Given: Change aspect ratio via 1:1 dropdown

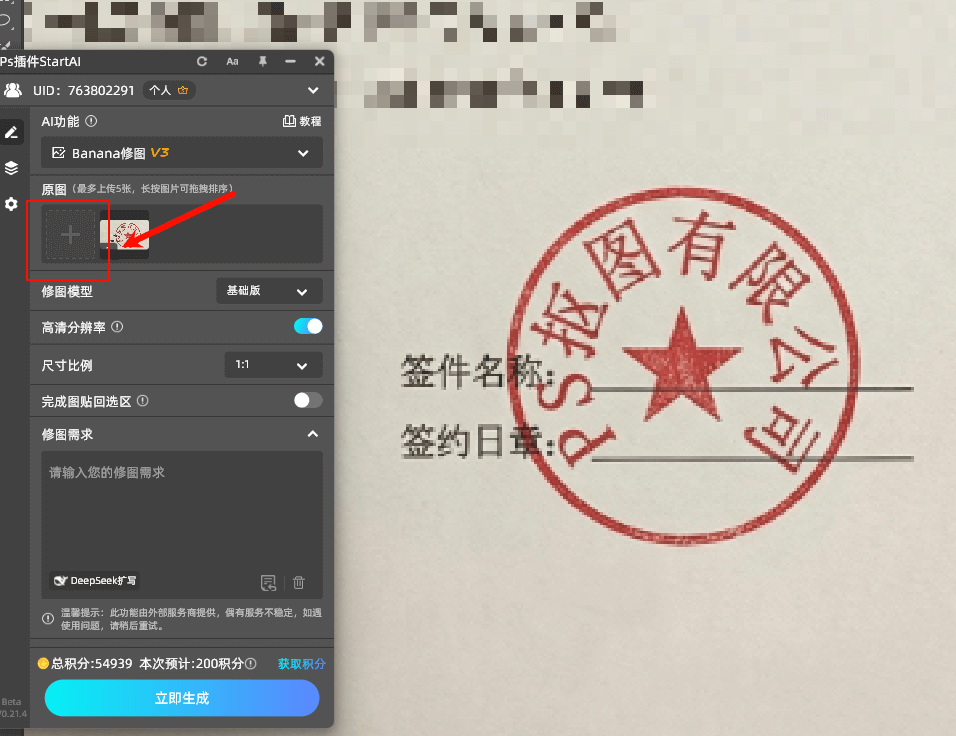Looking at the screenshot, I should pyautogui.click(x=272, y=365).
